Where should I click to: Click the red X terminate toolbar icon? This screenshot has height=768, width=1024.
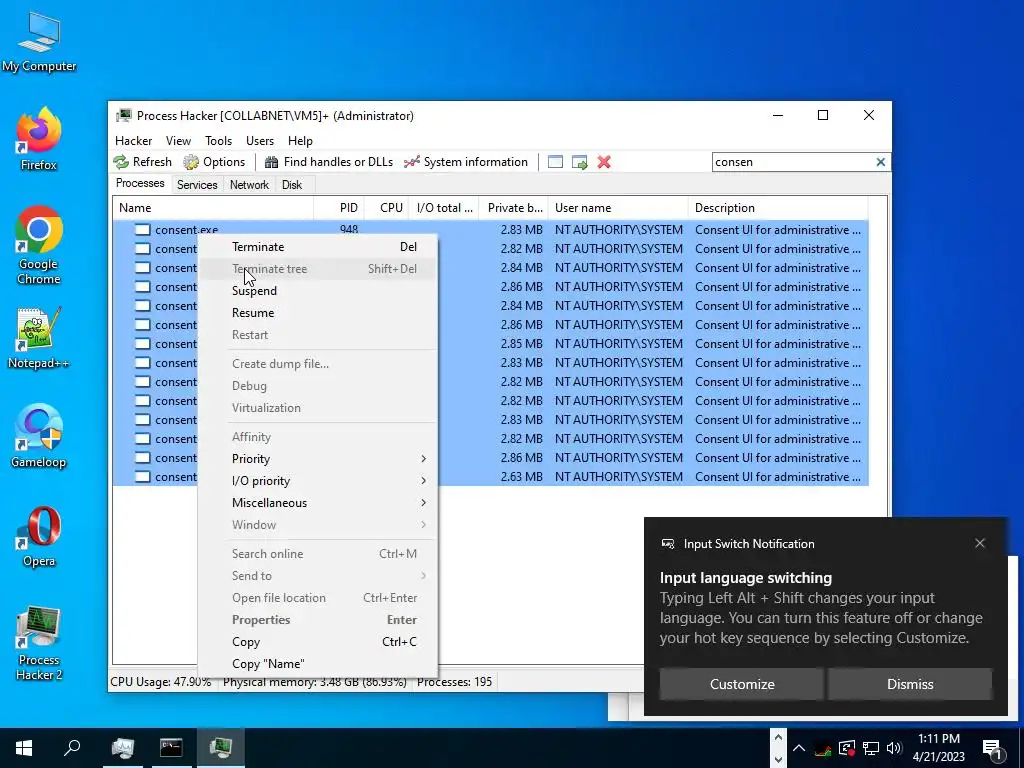click(604, 162)
